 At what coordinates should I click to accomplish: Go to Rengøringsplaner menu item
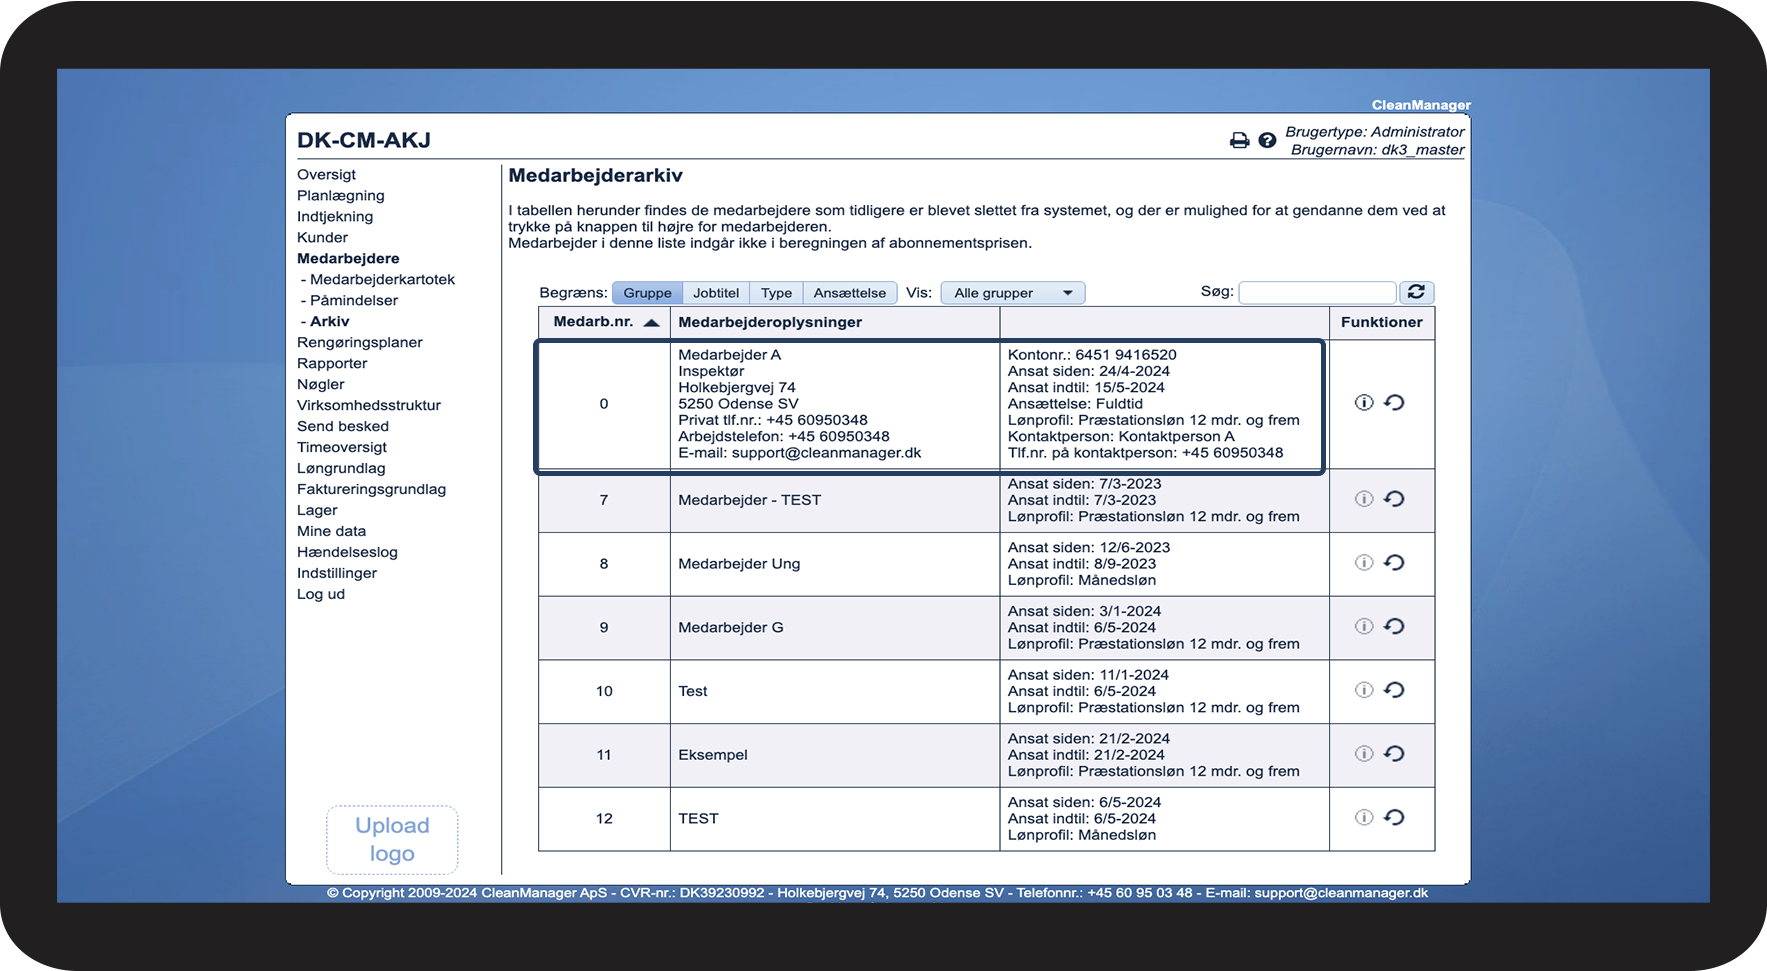point(359,342)
